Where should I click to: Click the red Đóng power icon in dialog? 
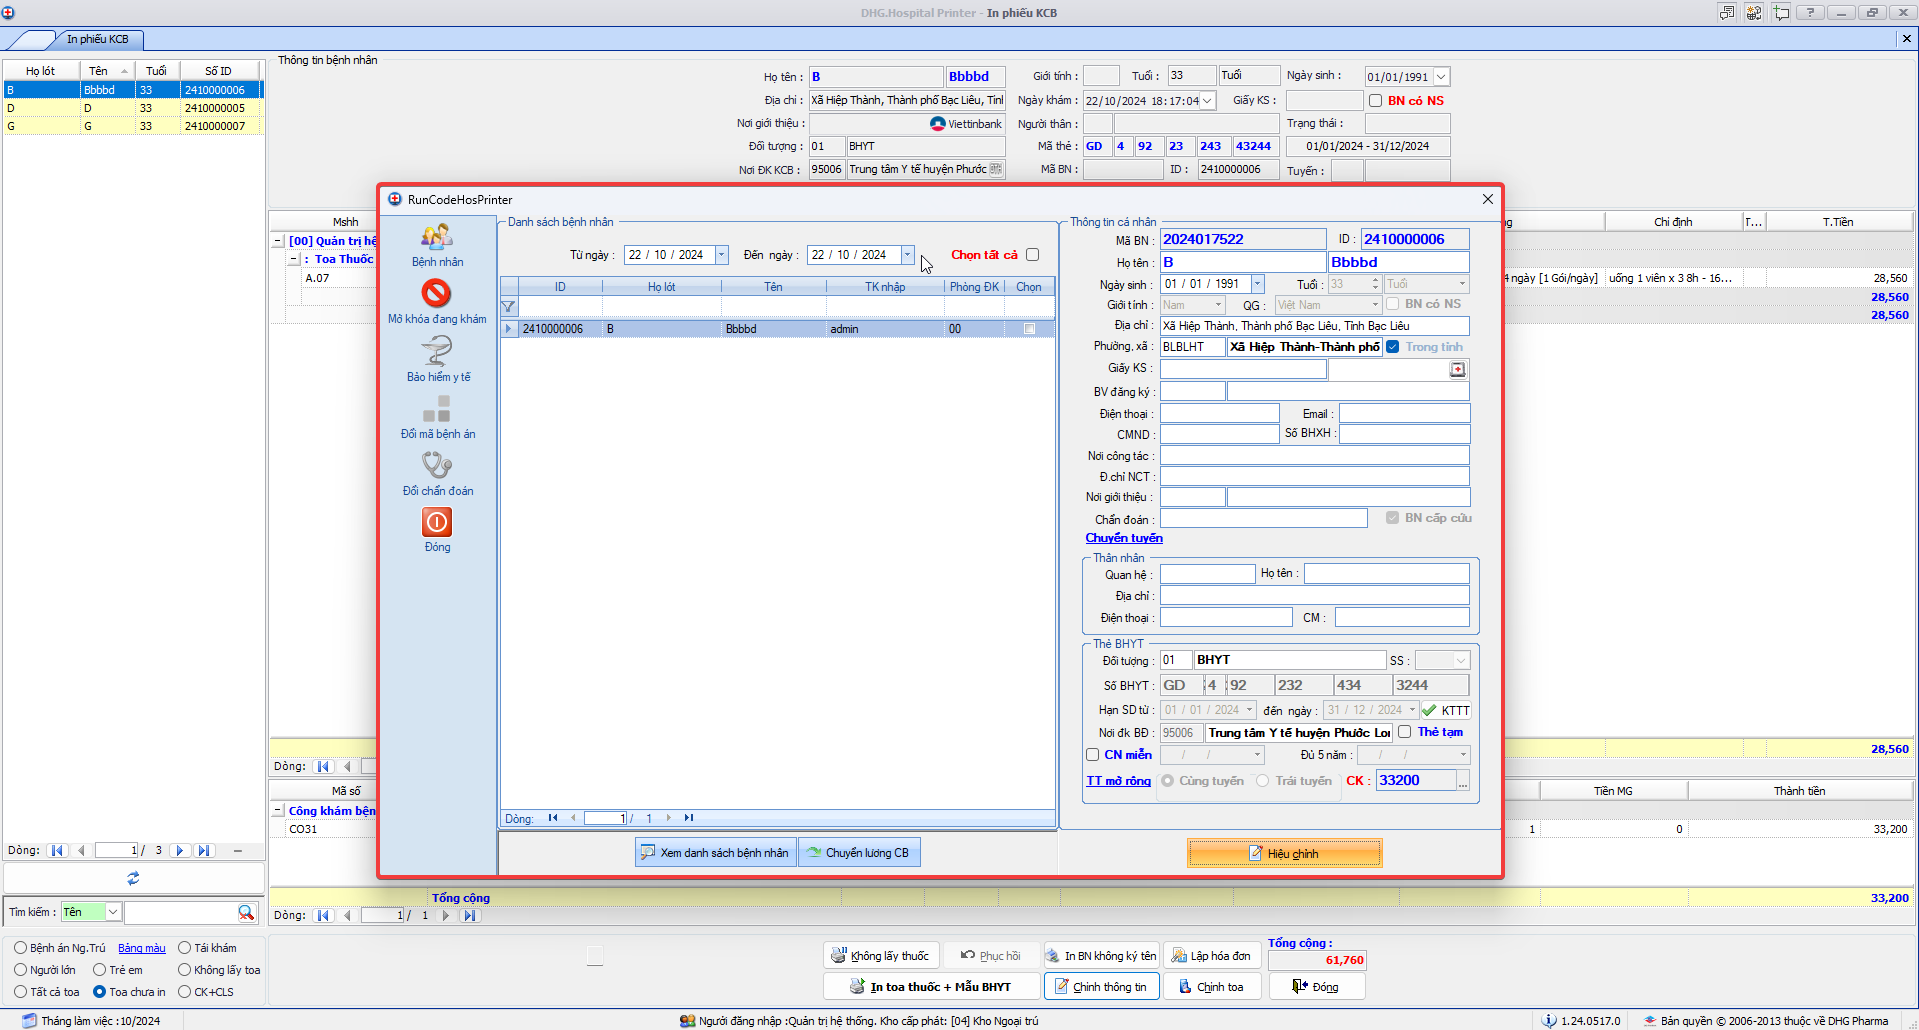(437, 522)
